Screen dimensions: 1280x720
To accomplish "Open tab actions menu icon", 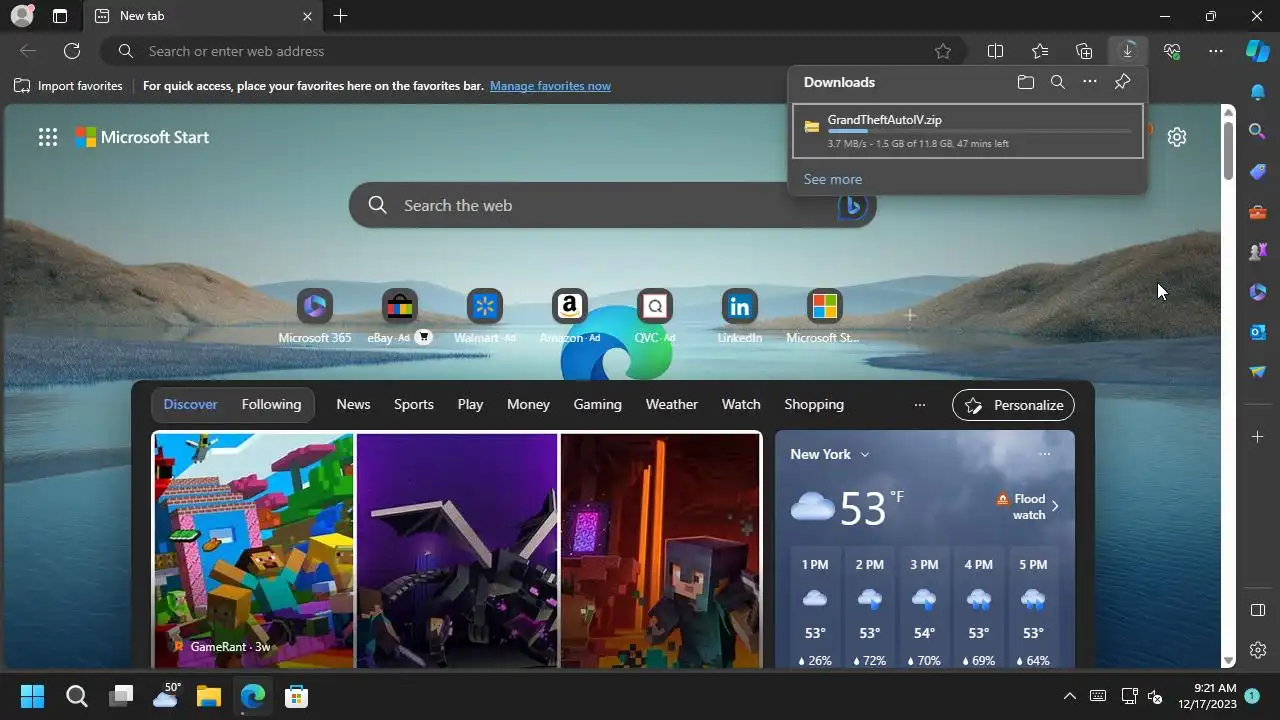I will coord(60,16).
